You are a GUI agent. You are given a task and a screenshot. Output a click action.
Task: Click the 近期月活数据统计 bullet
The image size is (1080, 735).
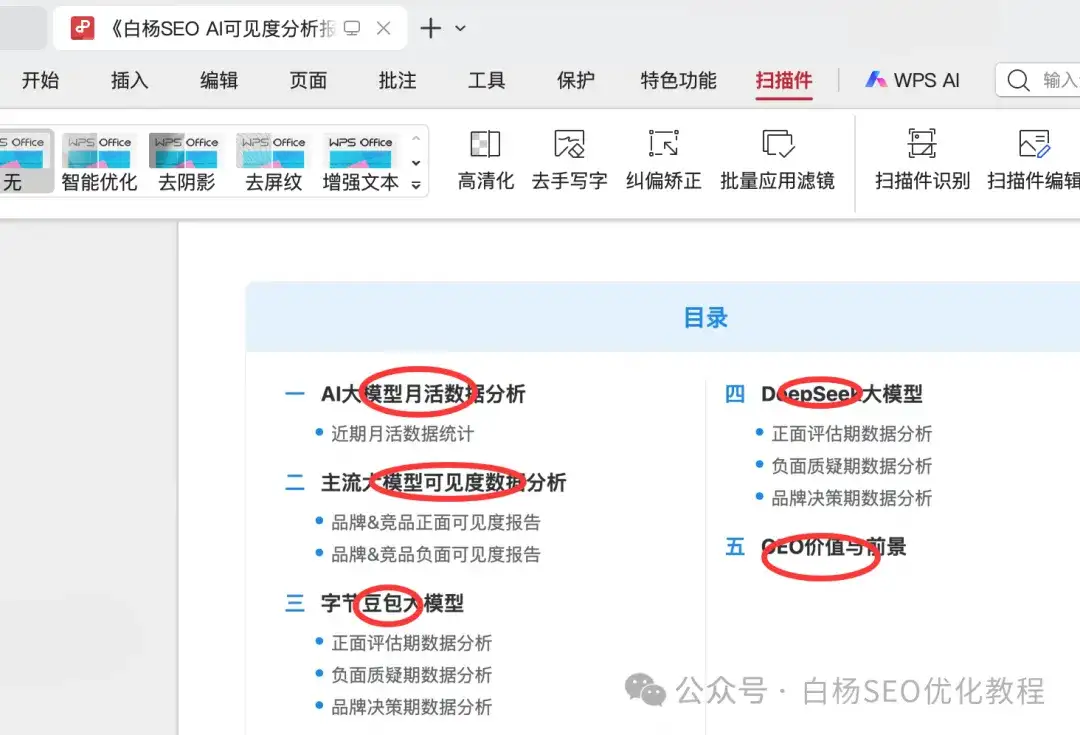coord(402,433)
